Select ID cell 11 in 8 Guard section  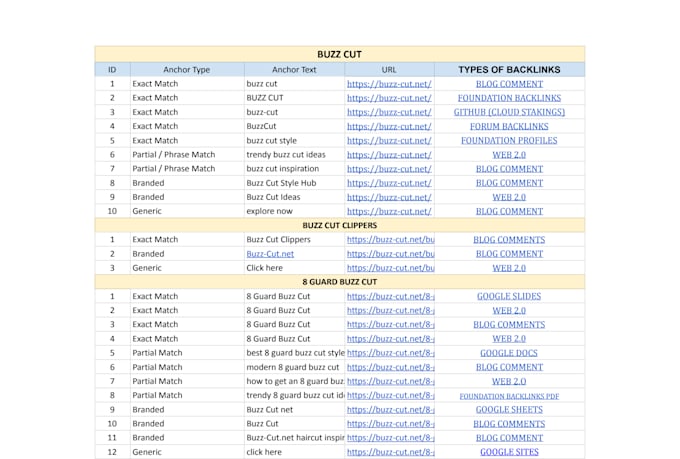pyautogui.click(x=112, y=438)
